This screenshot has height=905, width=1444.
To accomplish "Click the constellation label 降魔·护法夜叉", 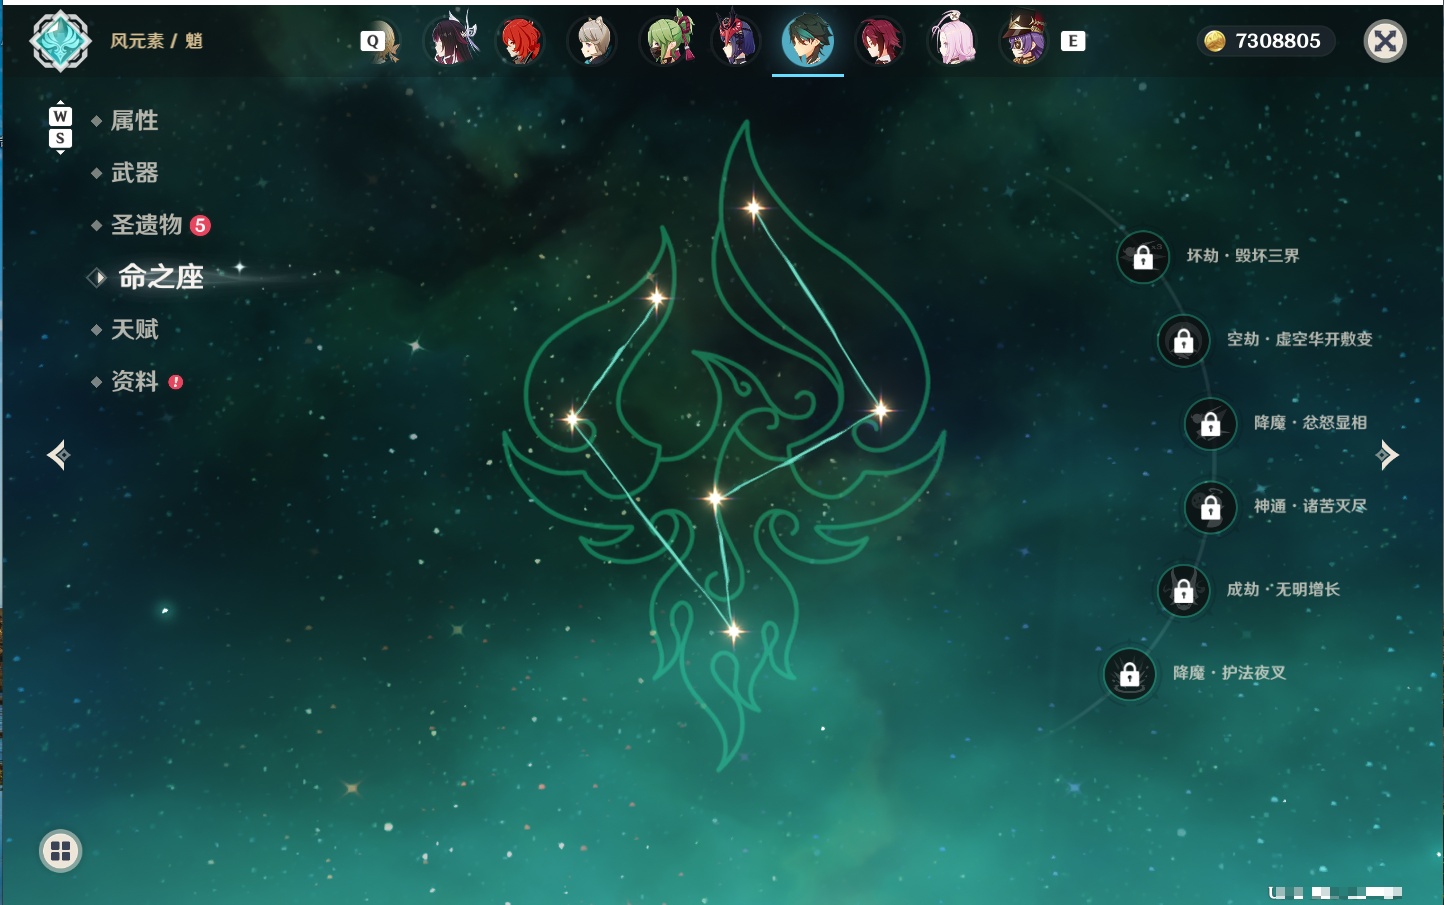I will point(1230,673).
